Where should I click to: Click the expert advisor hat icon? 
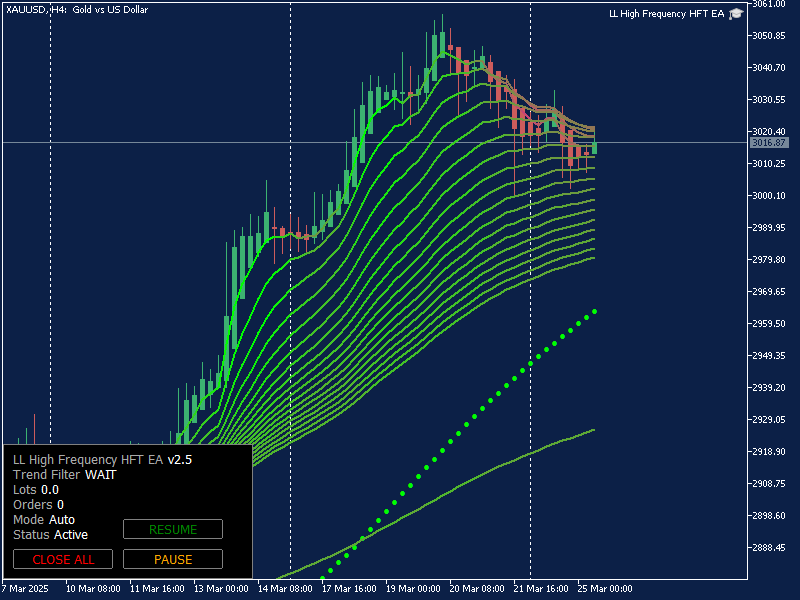736,14
